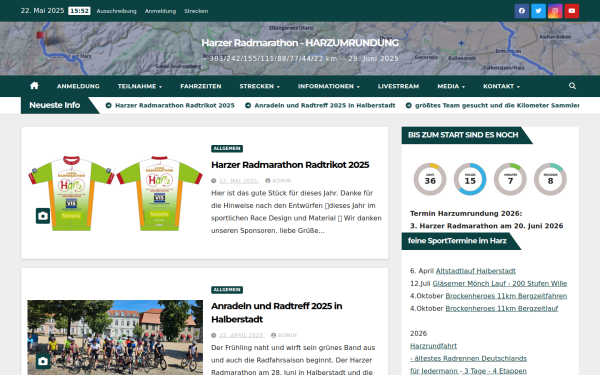Screen dimensions: 600x375
Task: Open the Twitter social icon
Action: coord(538,11)
